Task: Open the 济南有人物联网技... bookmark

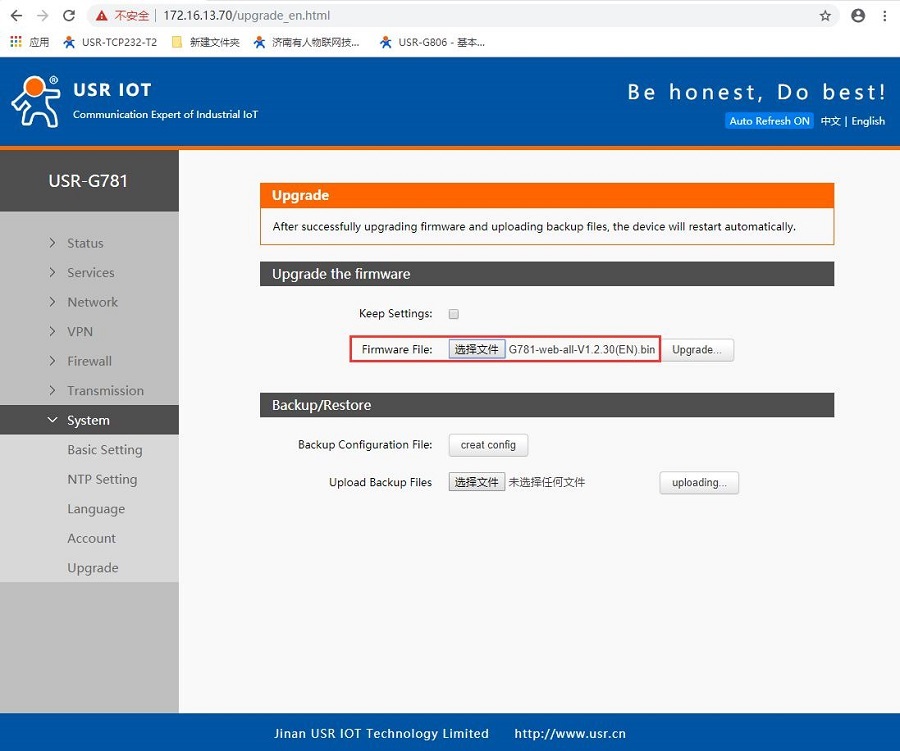Action: 307,42
